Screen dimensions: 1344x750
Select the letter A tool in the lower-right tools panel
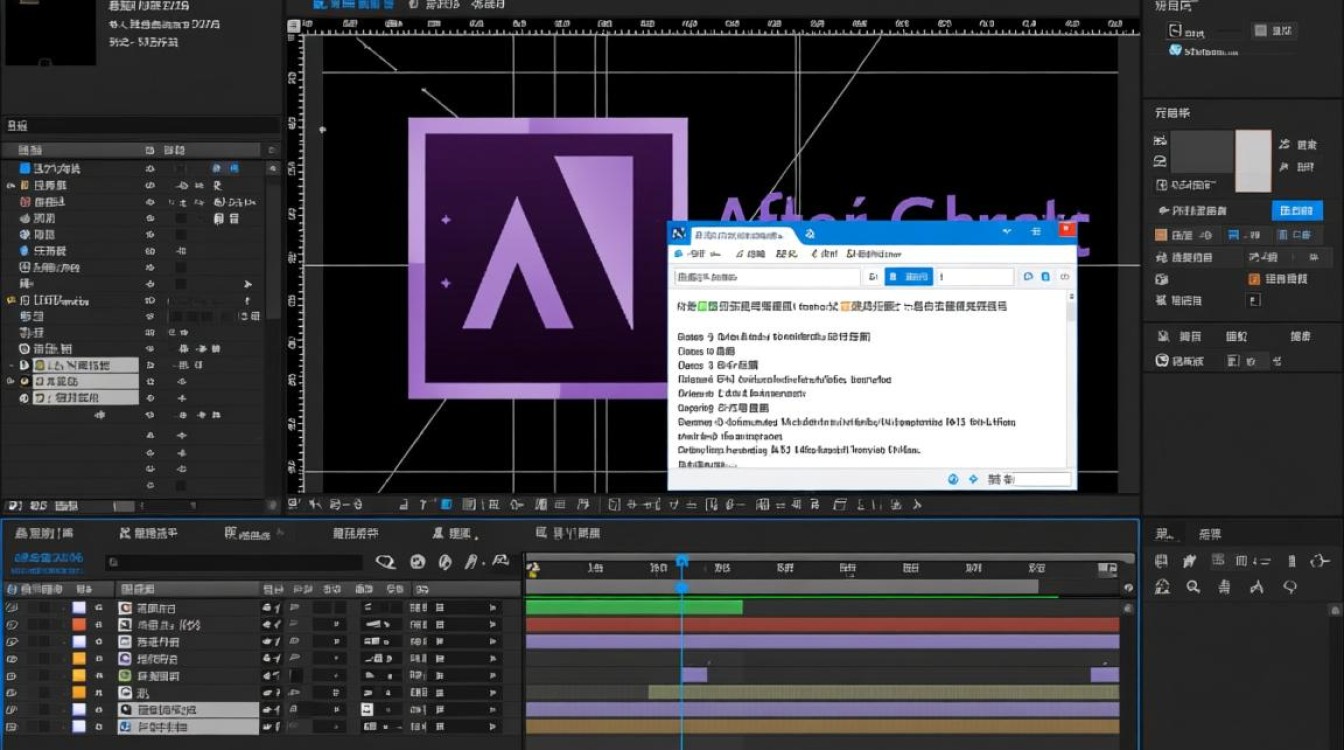point(1259,587)
